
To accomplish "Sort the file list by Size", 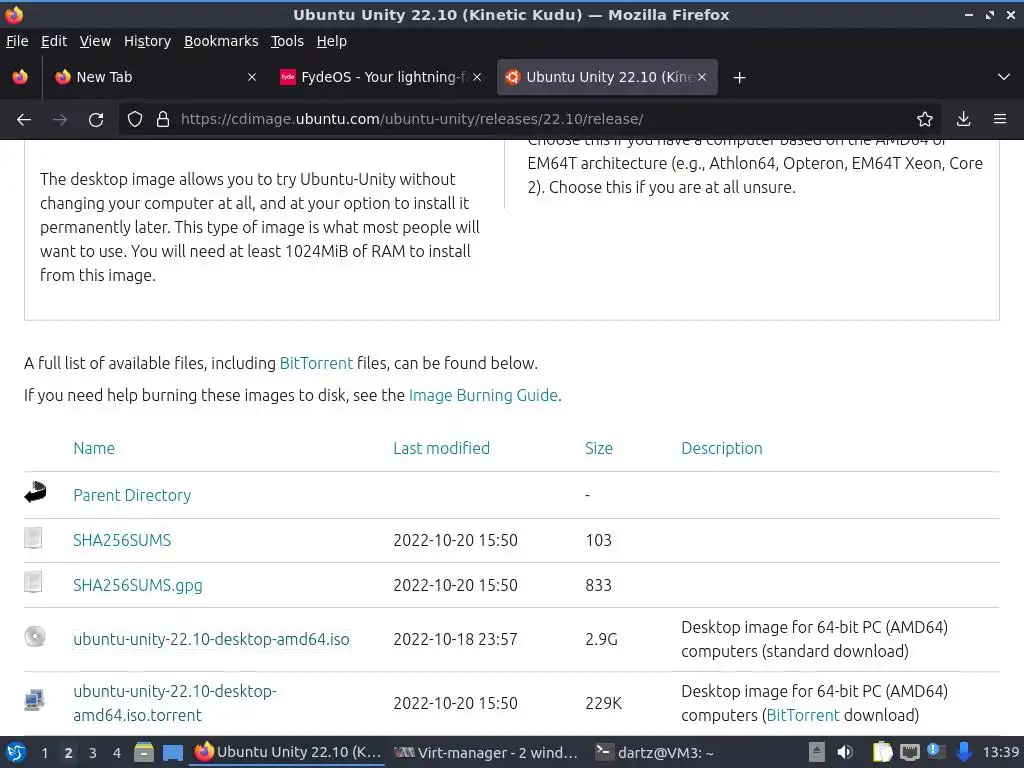I will [x=599, y=448].
